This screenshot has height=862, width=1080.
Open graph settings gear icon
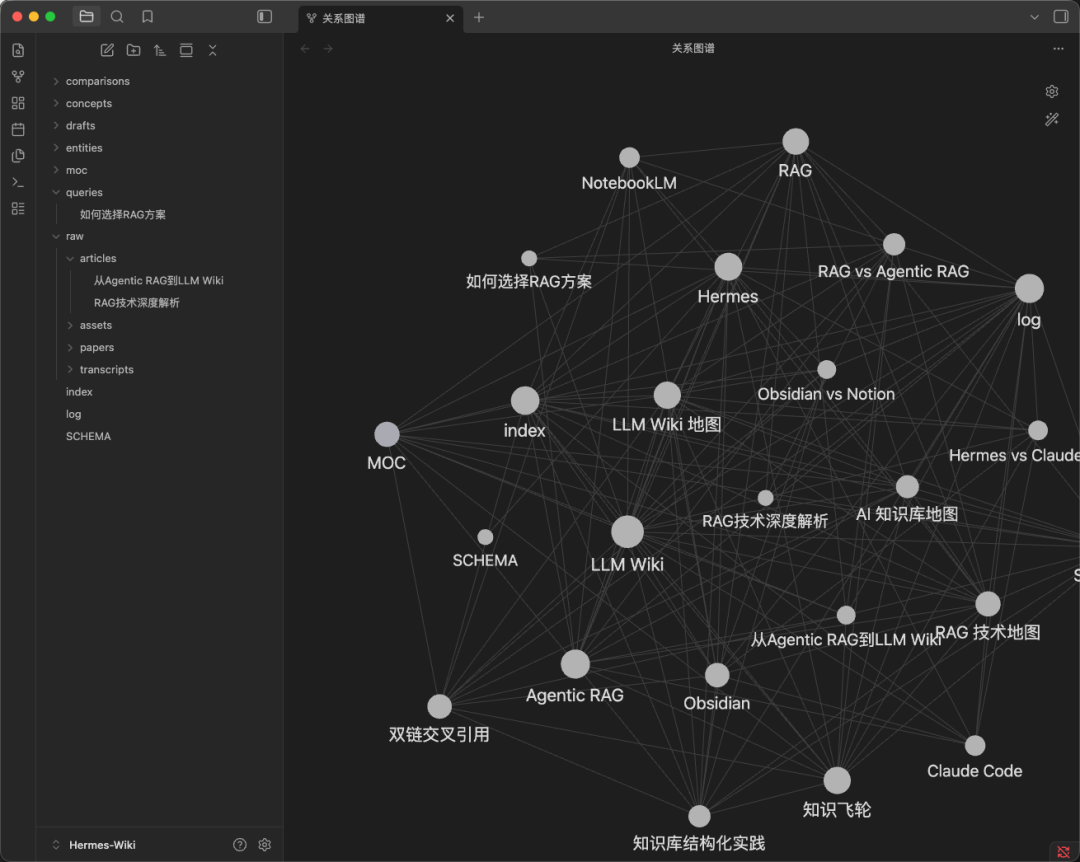point(1052,92)
